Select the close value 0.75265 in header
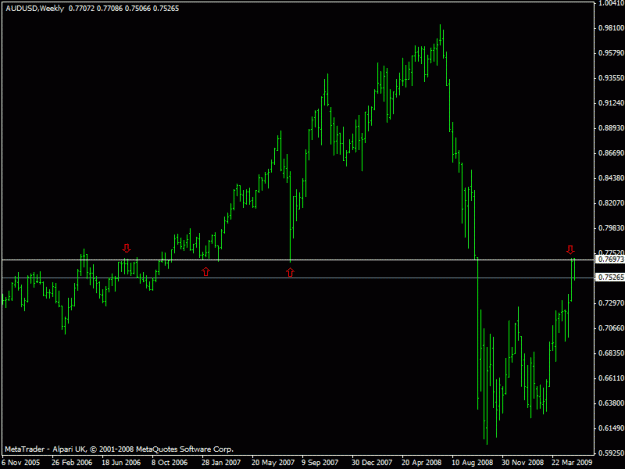Image resolution: width=625 pixels, height=469 pixels. pyautogui.click(x=166, y=8)
